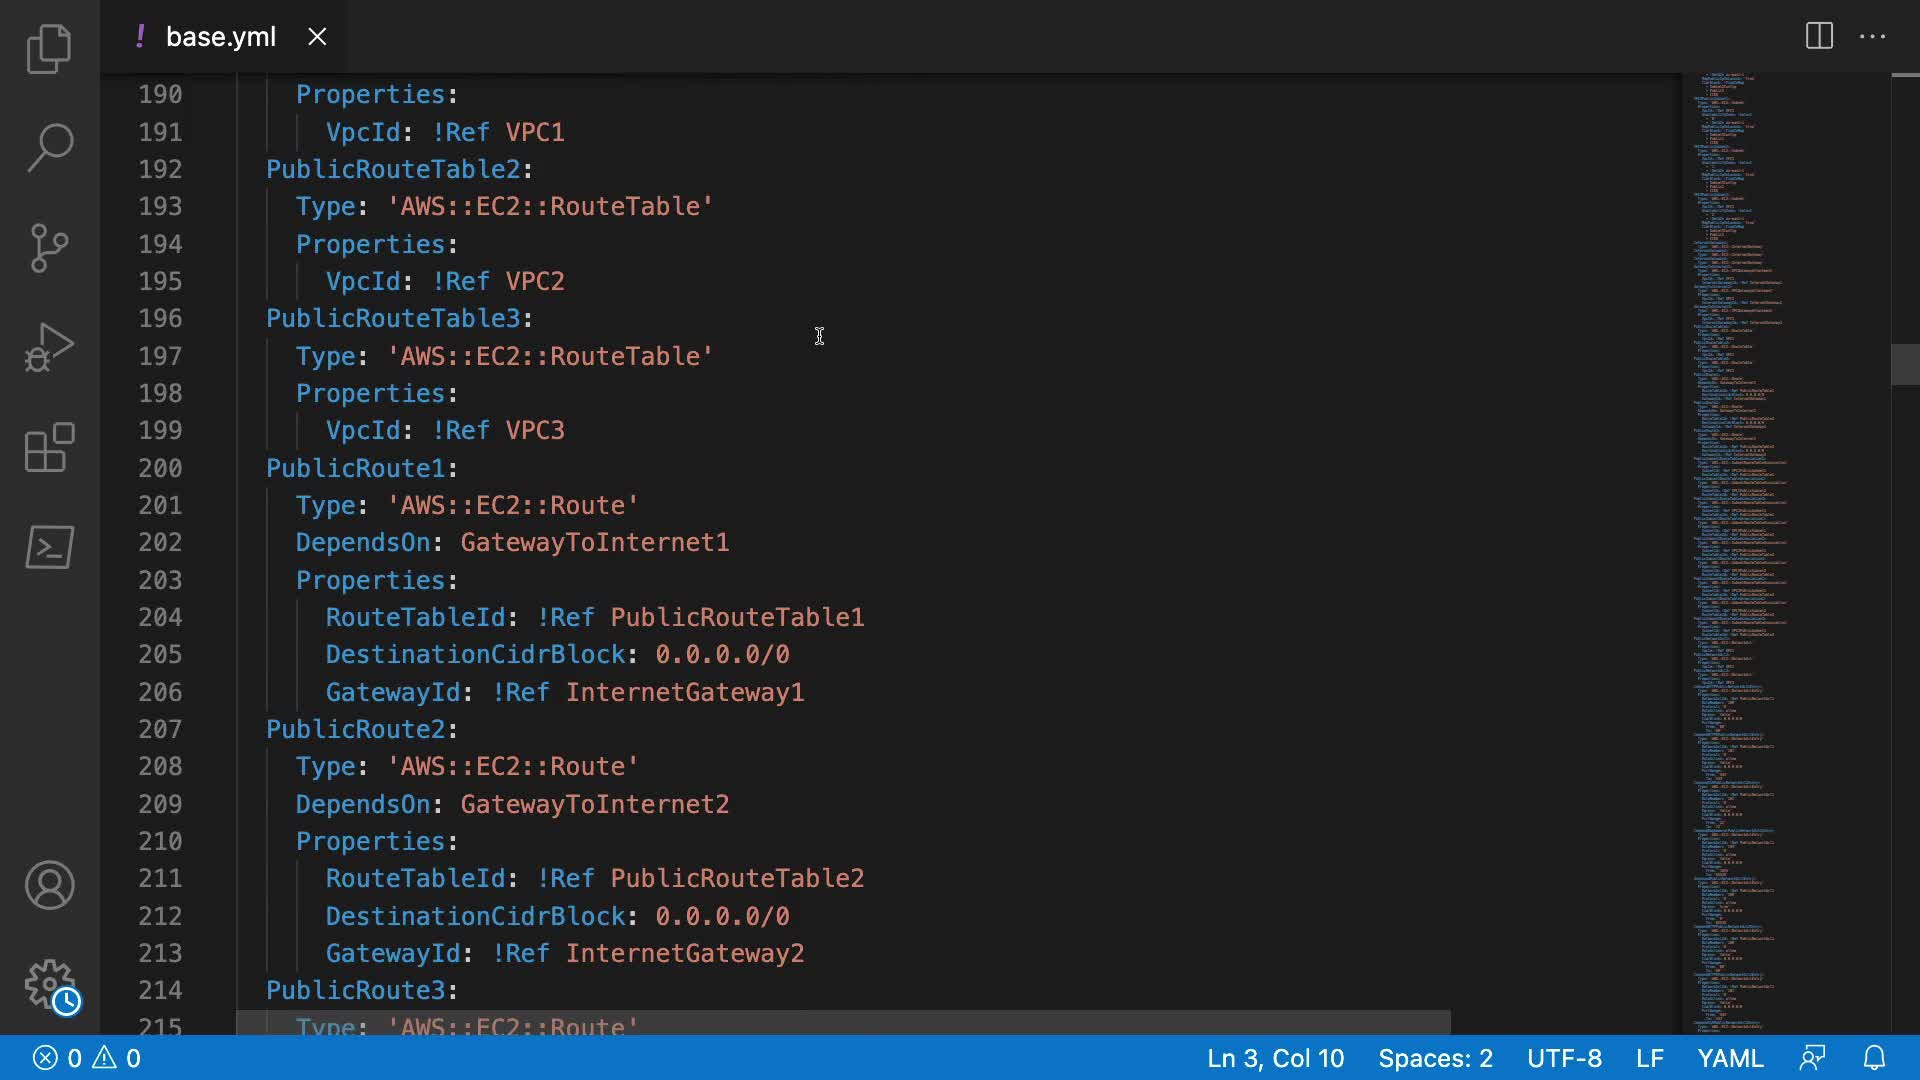Open the Explorer view in the activity bar
The width and height of the screenshot is (1920, 1080).
[x=49, y=48]
